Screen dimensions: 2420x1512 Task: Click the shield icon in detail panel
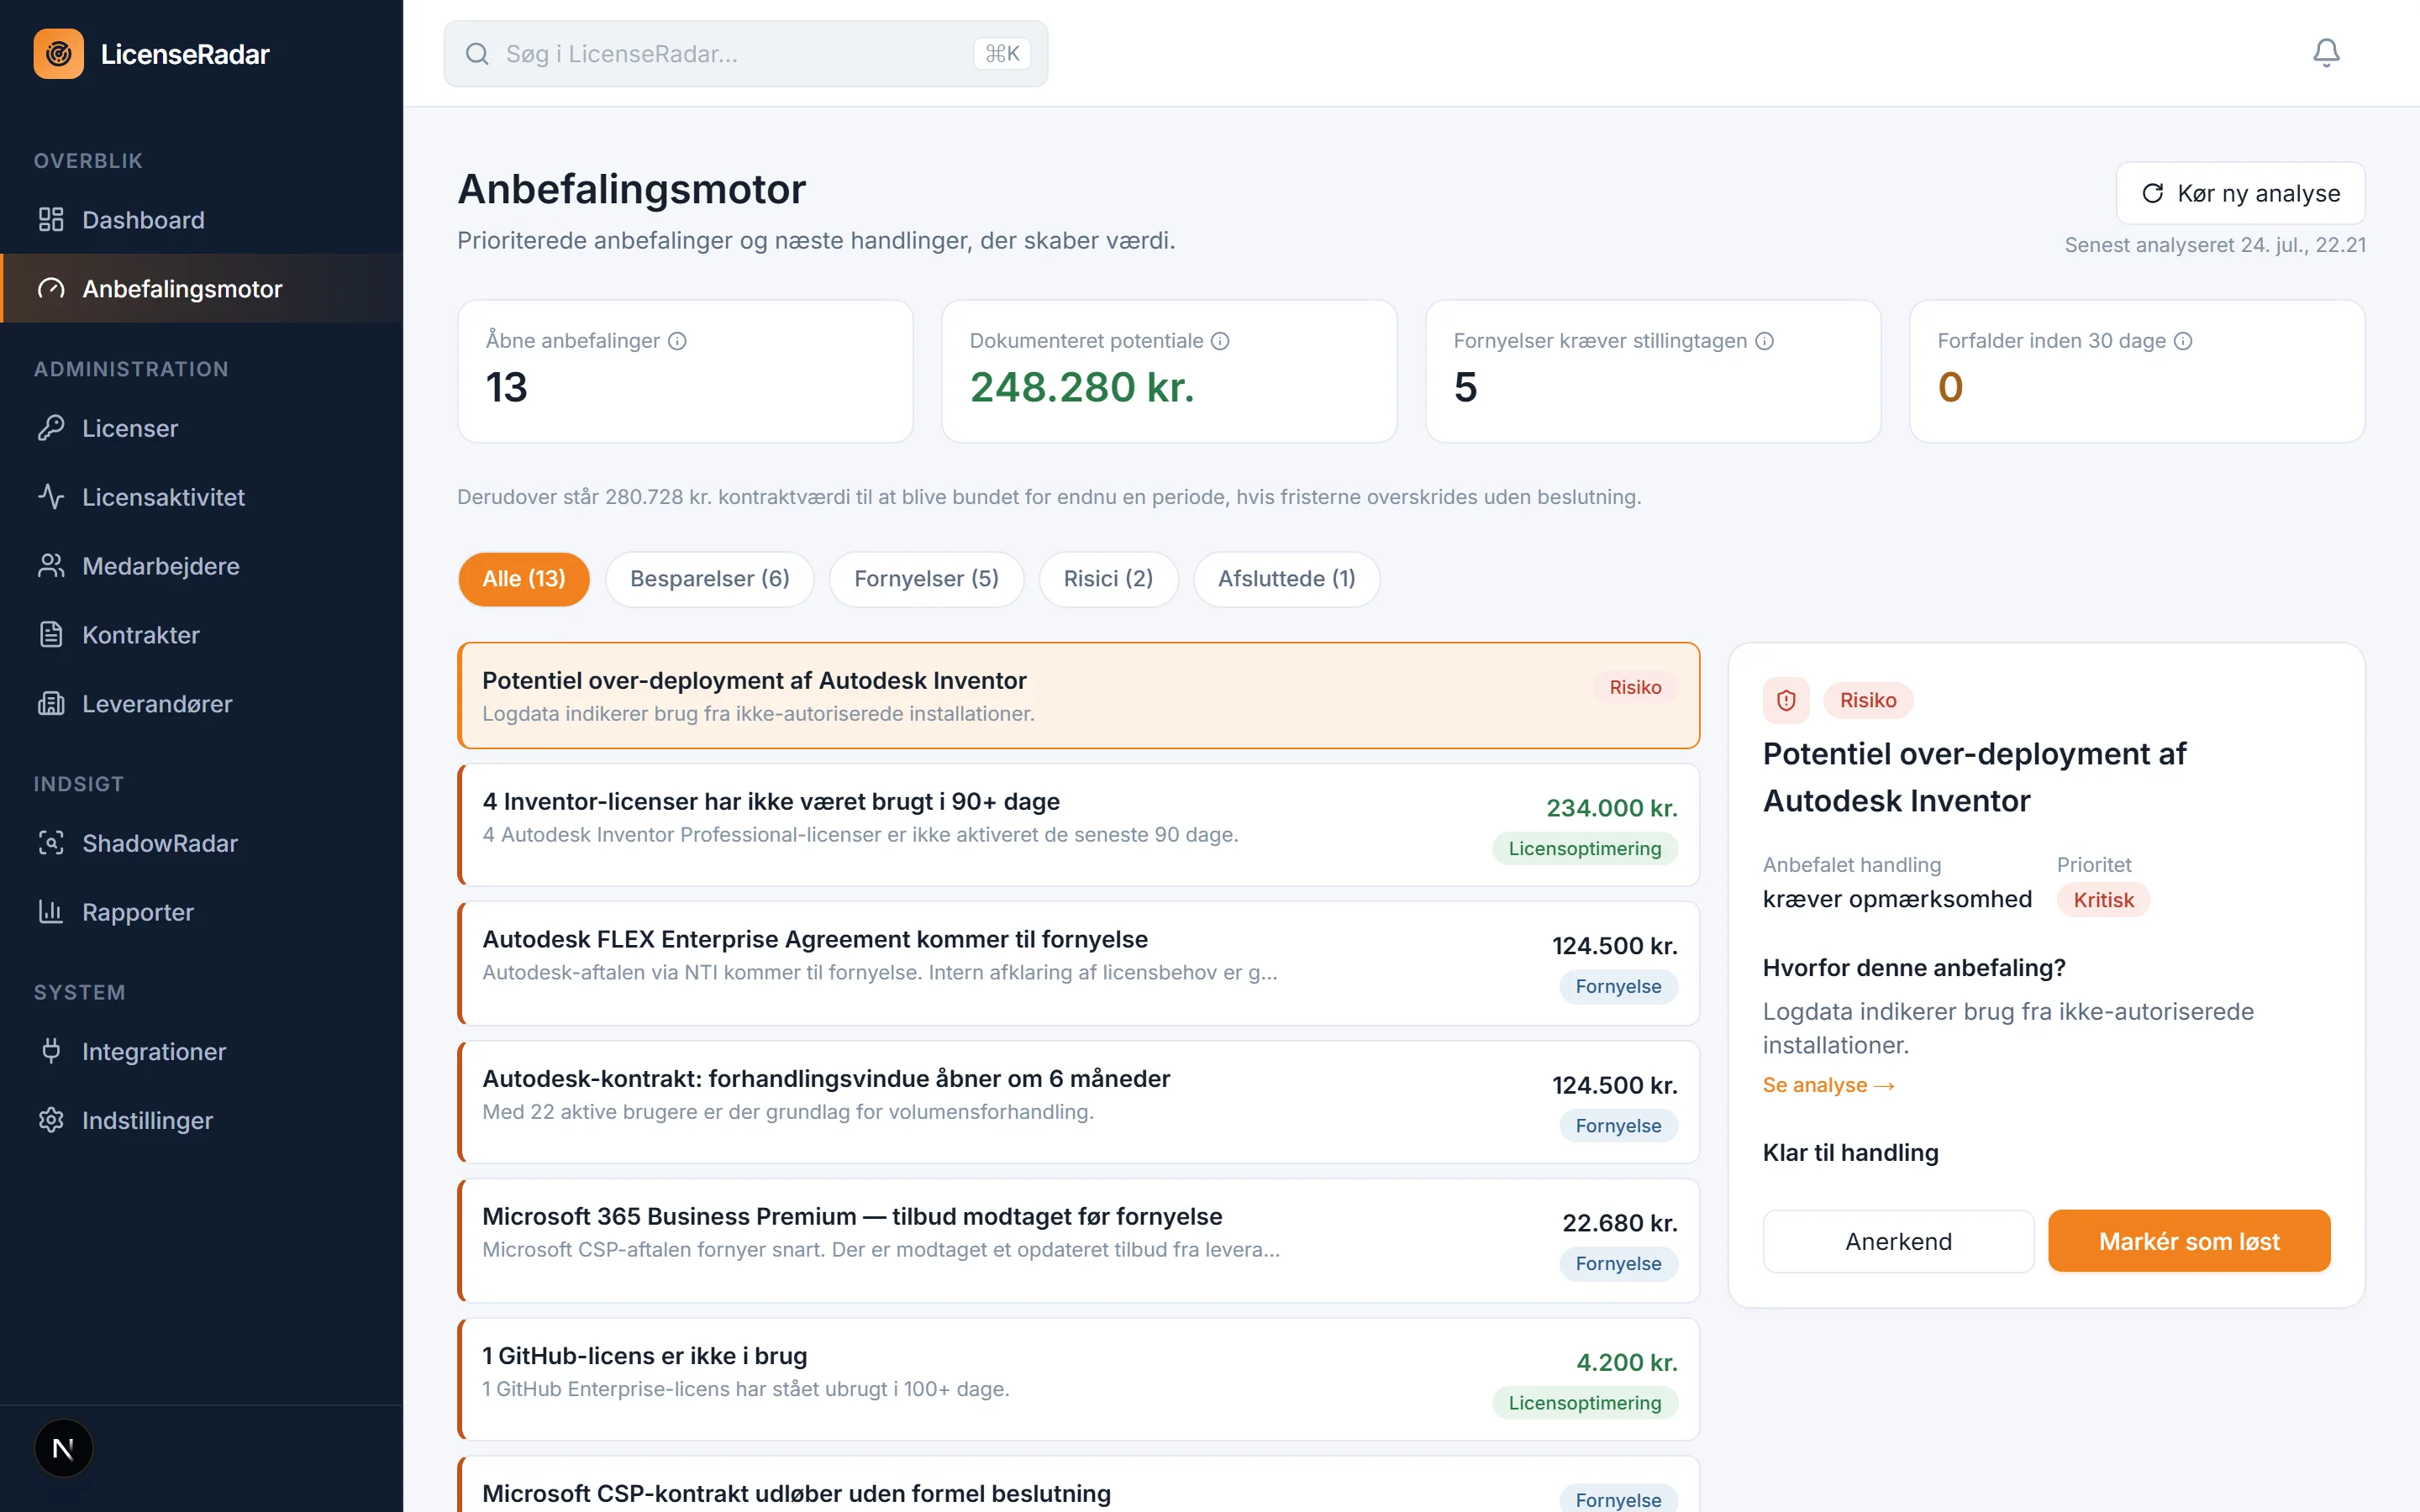click(x=1786, y=700)
